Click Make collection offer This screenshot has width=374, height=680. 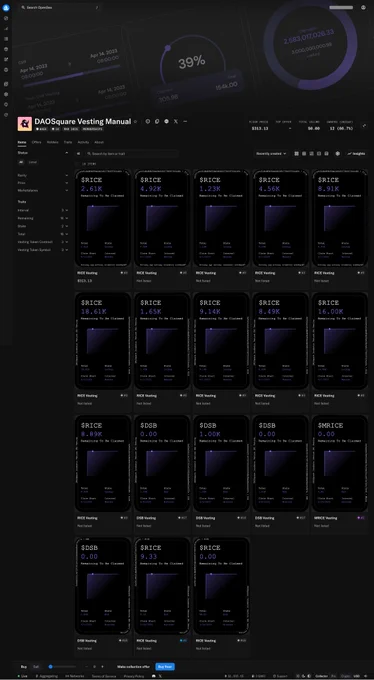click(133, 666)
